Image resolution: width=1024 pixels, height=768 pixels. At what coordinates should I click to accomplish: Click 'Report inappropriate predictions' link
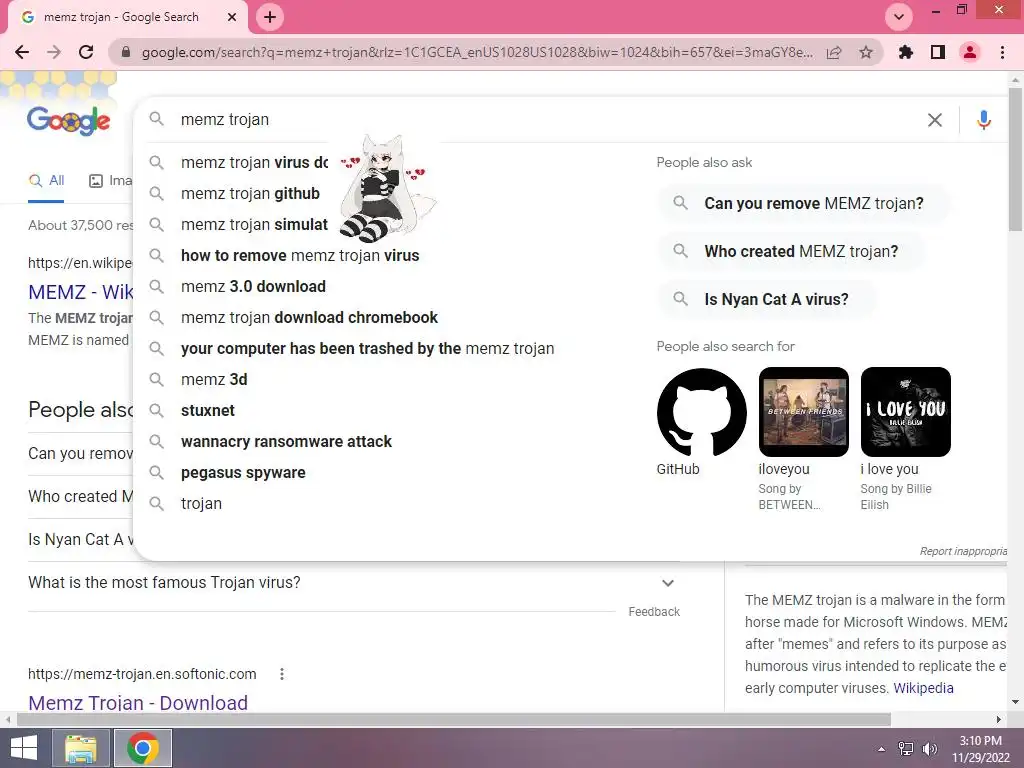click(963, 551)
